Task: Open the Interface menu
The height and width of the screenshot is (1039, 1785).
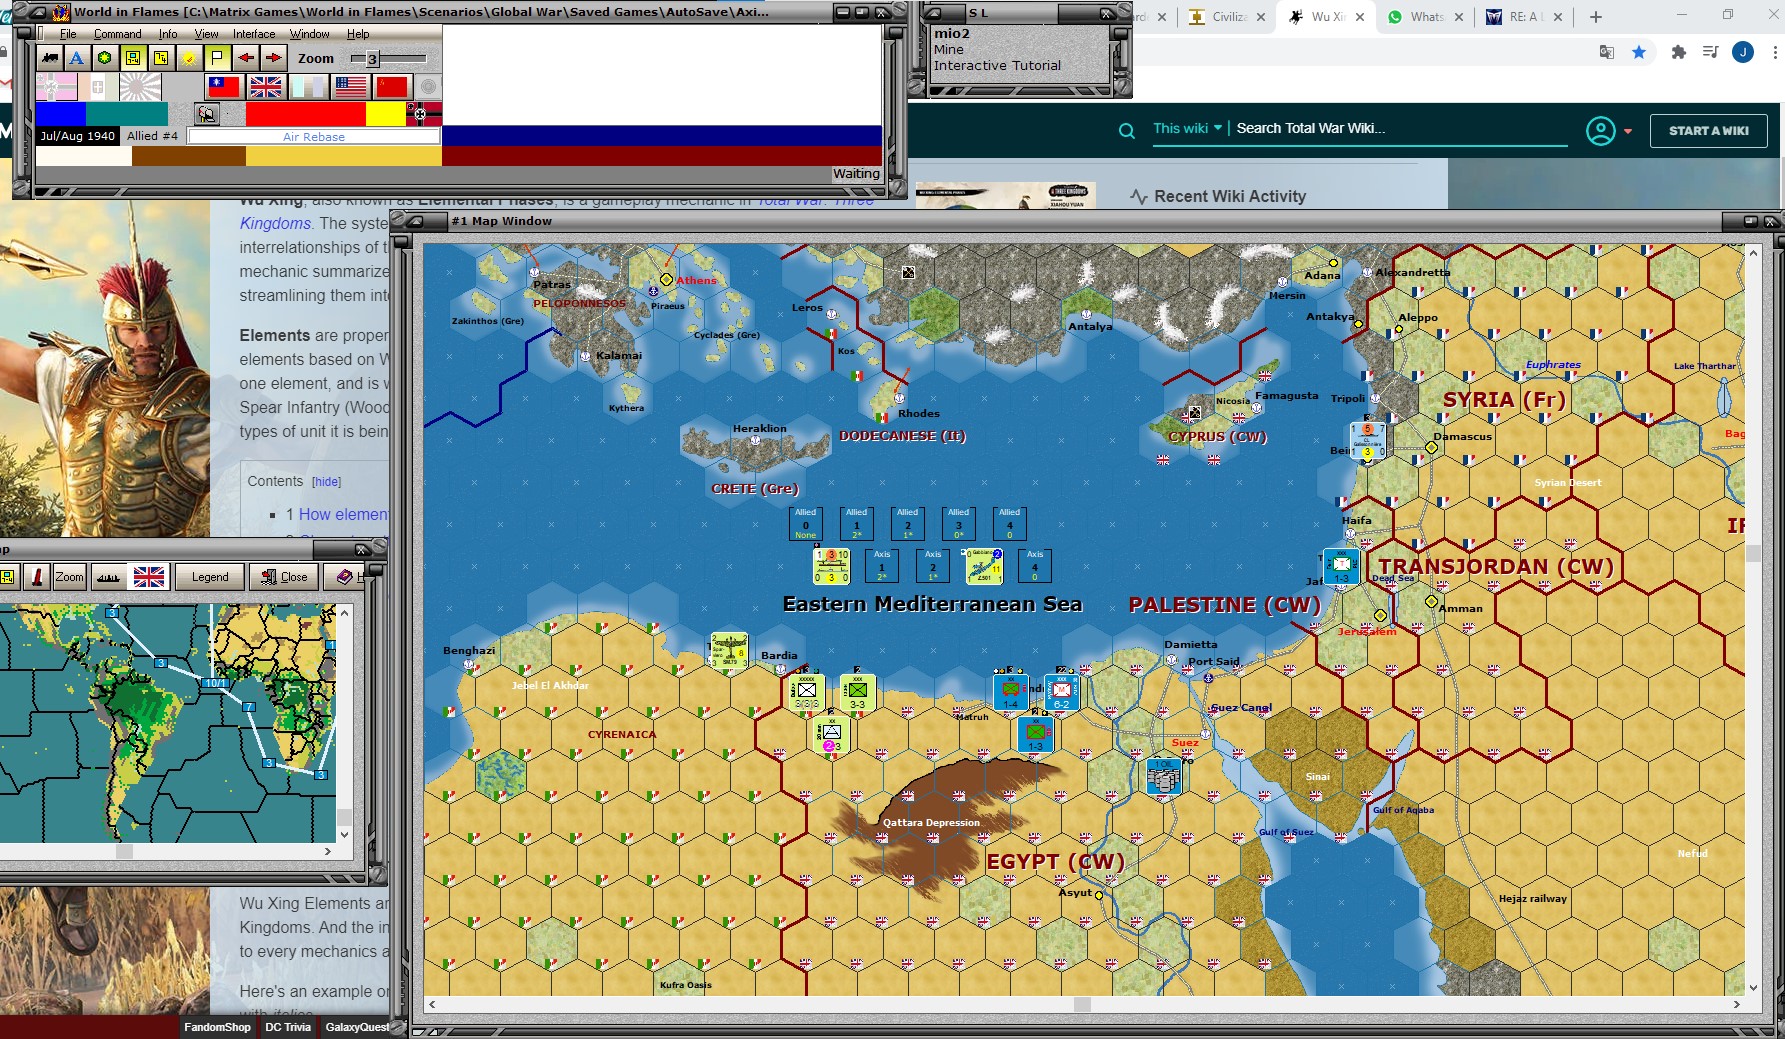Action: (254, 34)
